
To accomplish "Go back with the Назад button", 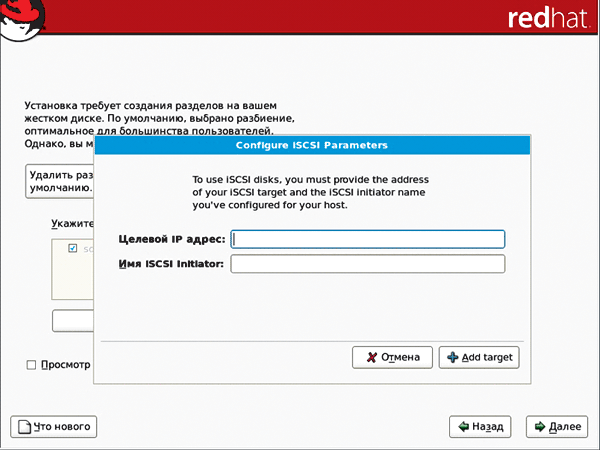I will click(x=480, y=427).
